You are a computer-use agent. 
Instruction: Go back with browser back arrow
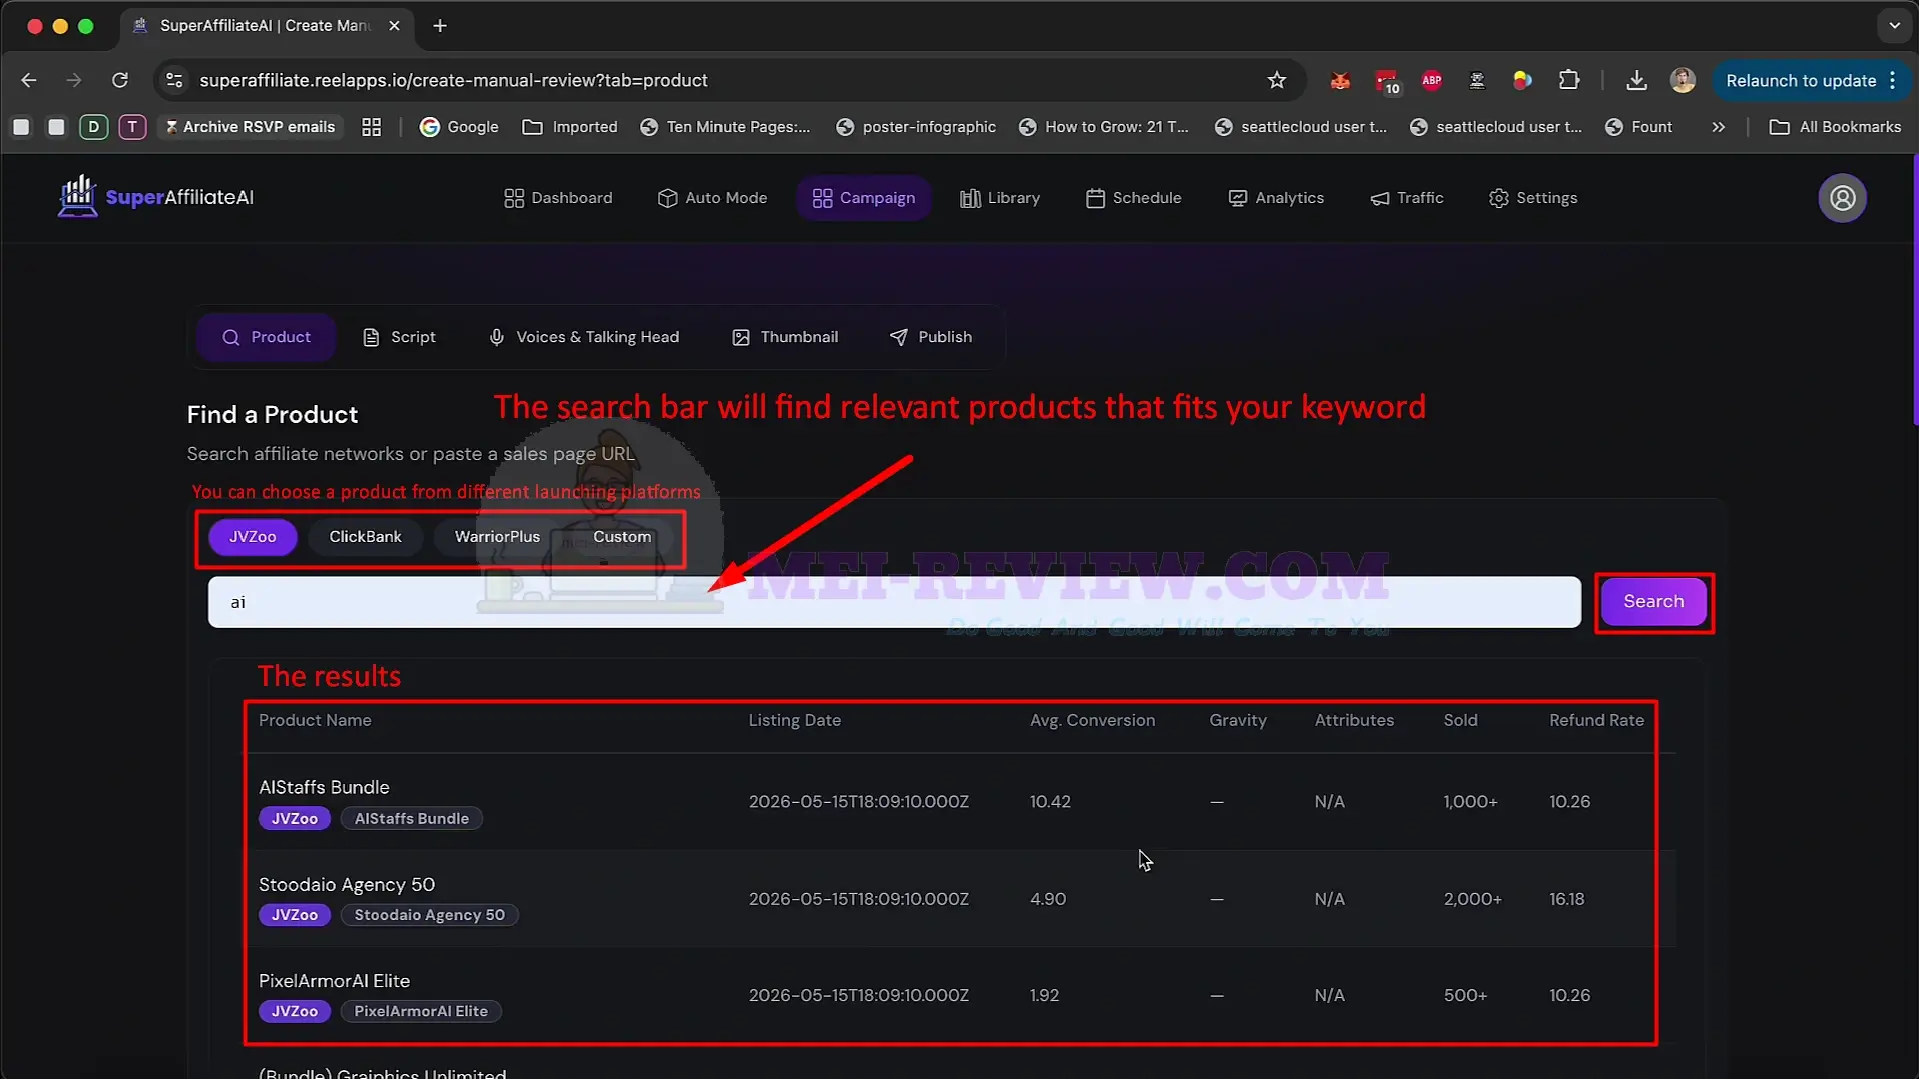(29, 80)
